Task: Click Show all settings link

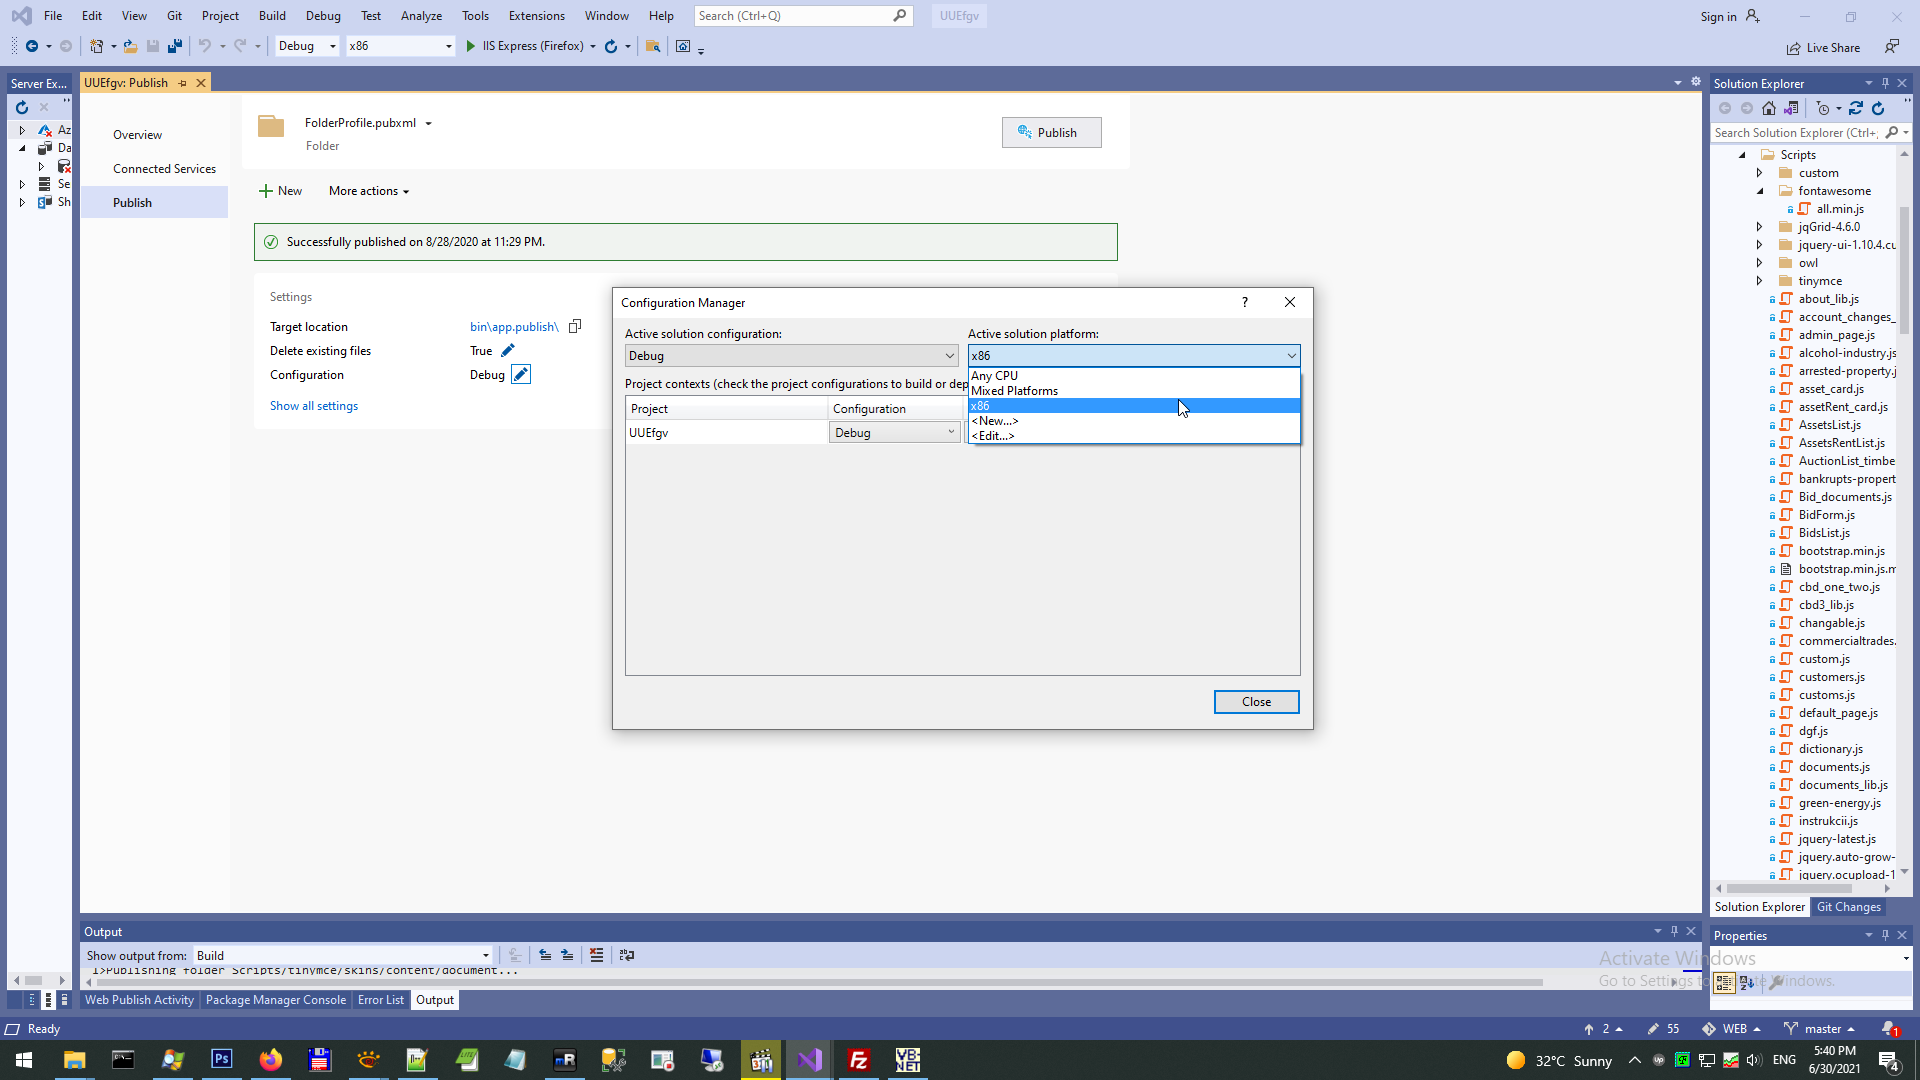Action: tap(314, 406)
